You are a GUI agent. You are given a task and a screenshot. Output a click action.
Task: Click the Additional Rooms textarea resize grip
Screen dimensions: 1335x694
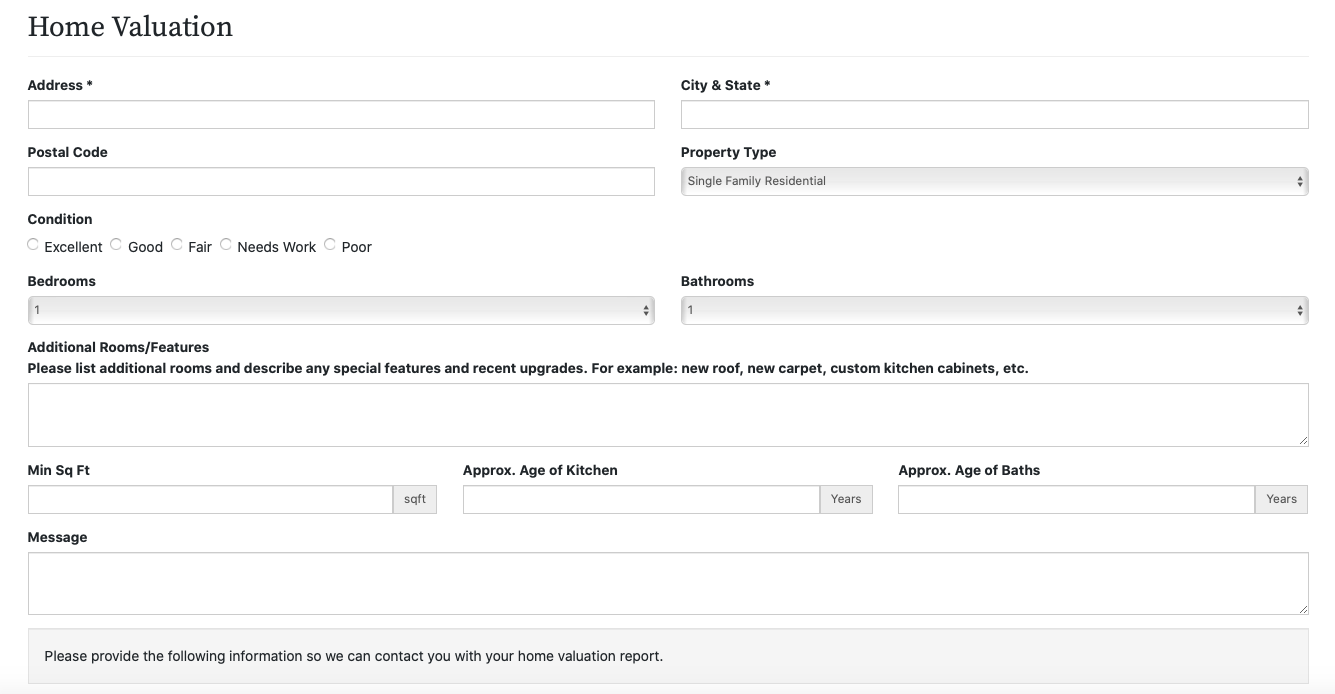click(1302, 440)
